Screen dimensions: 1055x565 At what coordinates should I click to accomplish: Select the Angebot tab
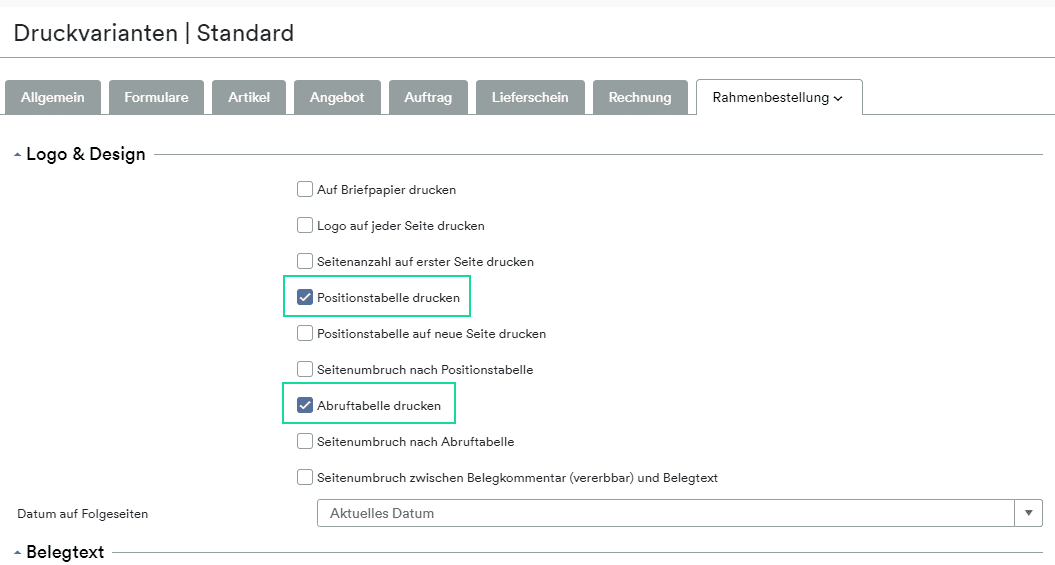coord(337,98)
